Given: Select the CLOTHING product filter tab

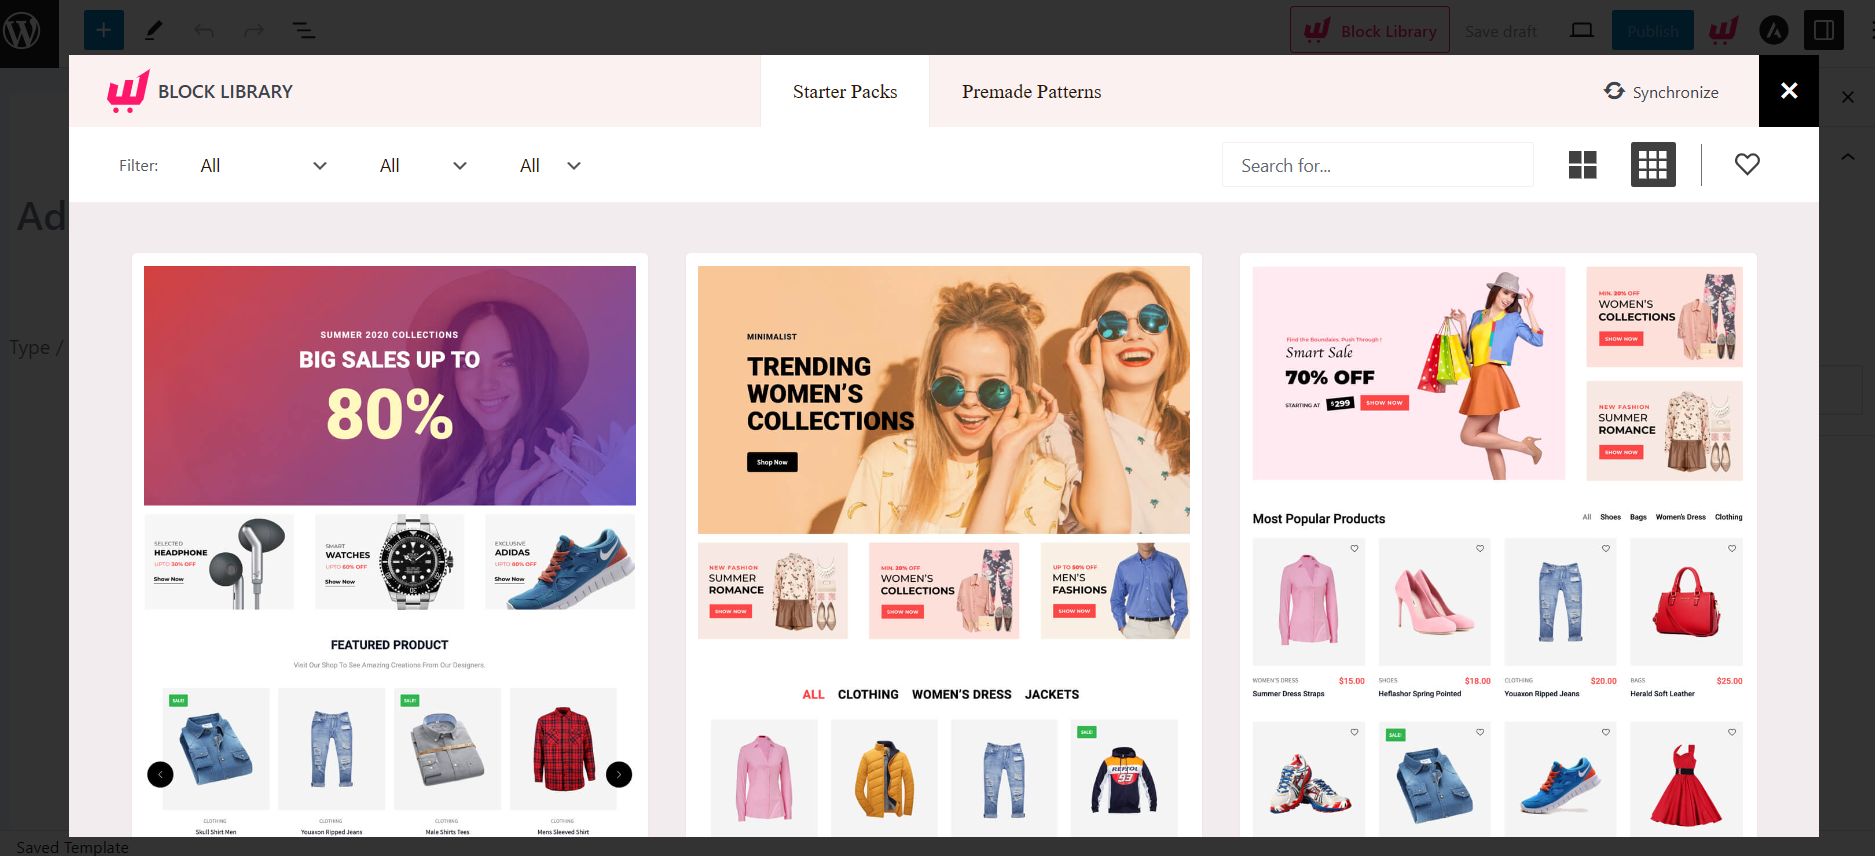Looking at the screenshot, I should click(x=868, y=694).
